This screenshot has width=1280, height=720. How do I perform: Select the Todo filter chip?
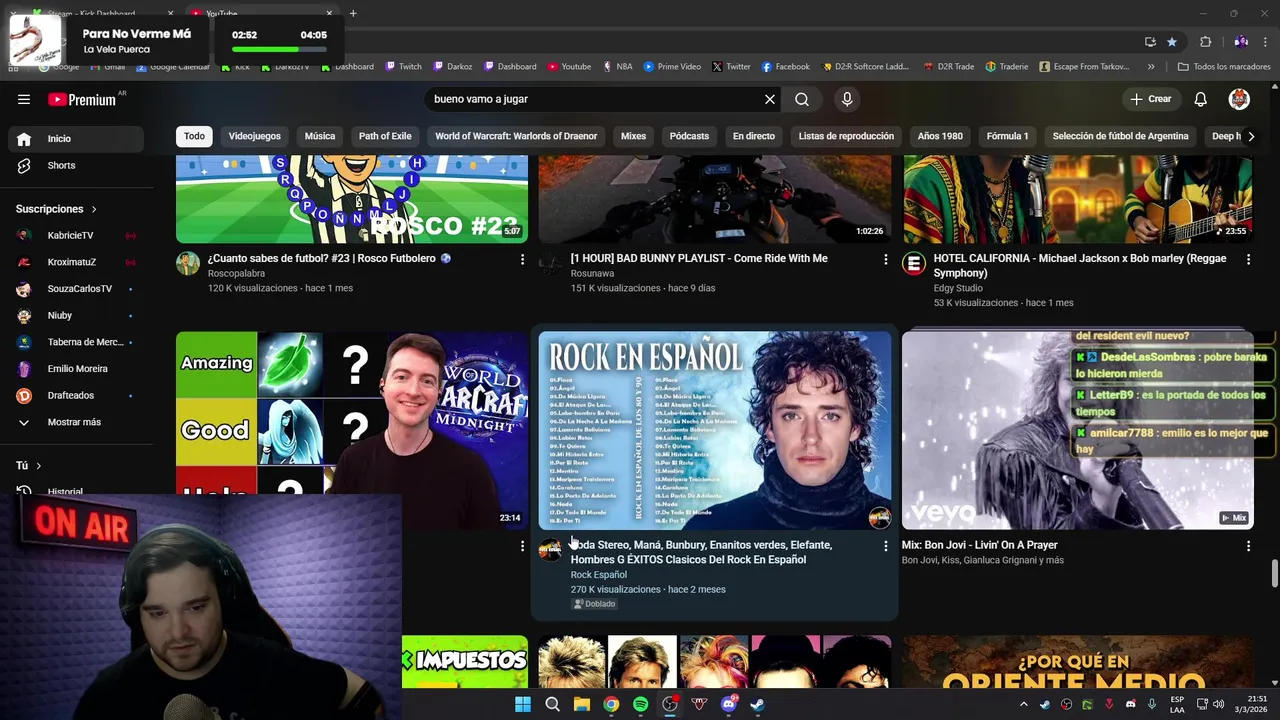coord(194,136)
